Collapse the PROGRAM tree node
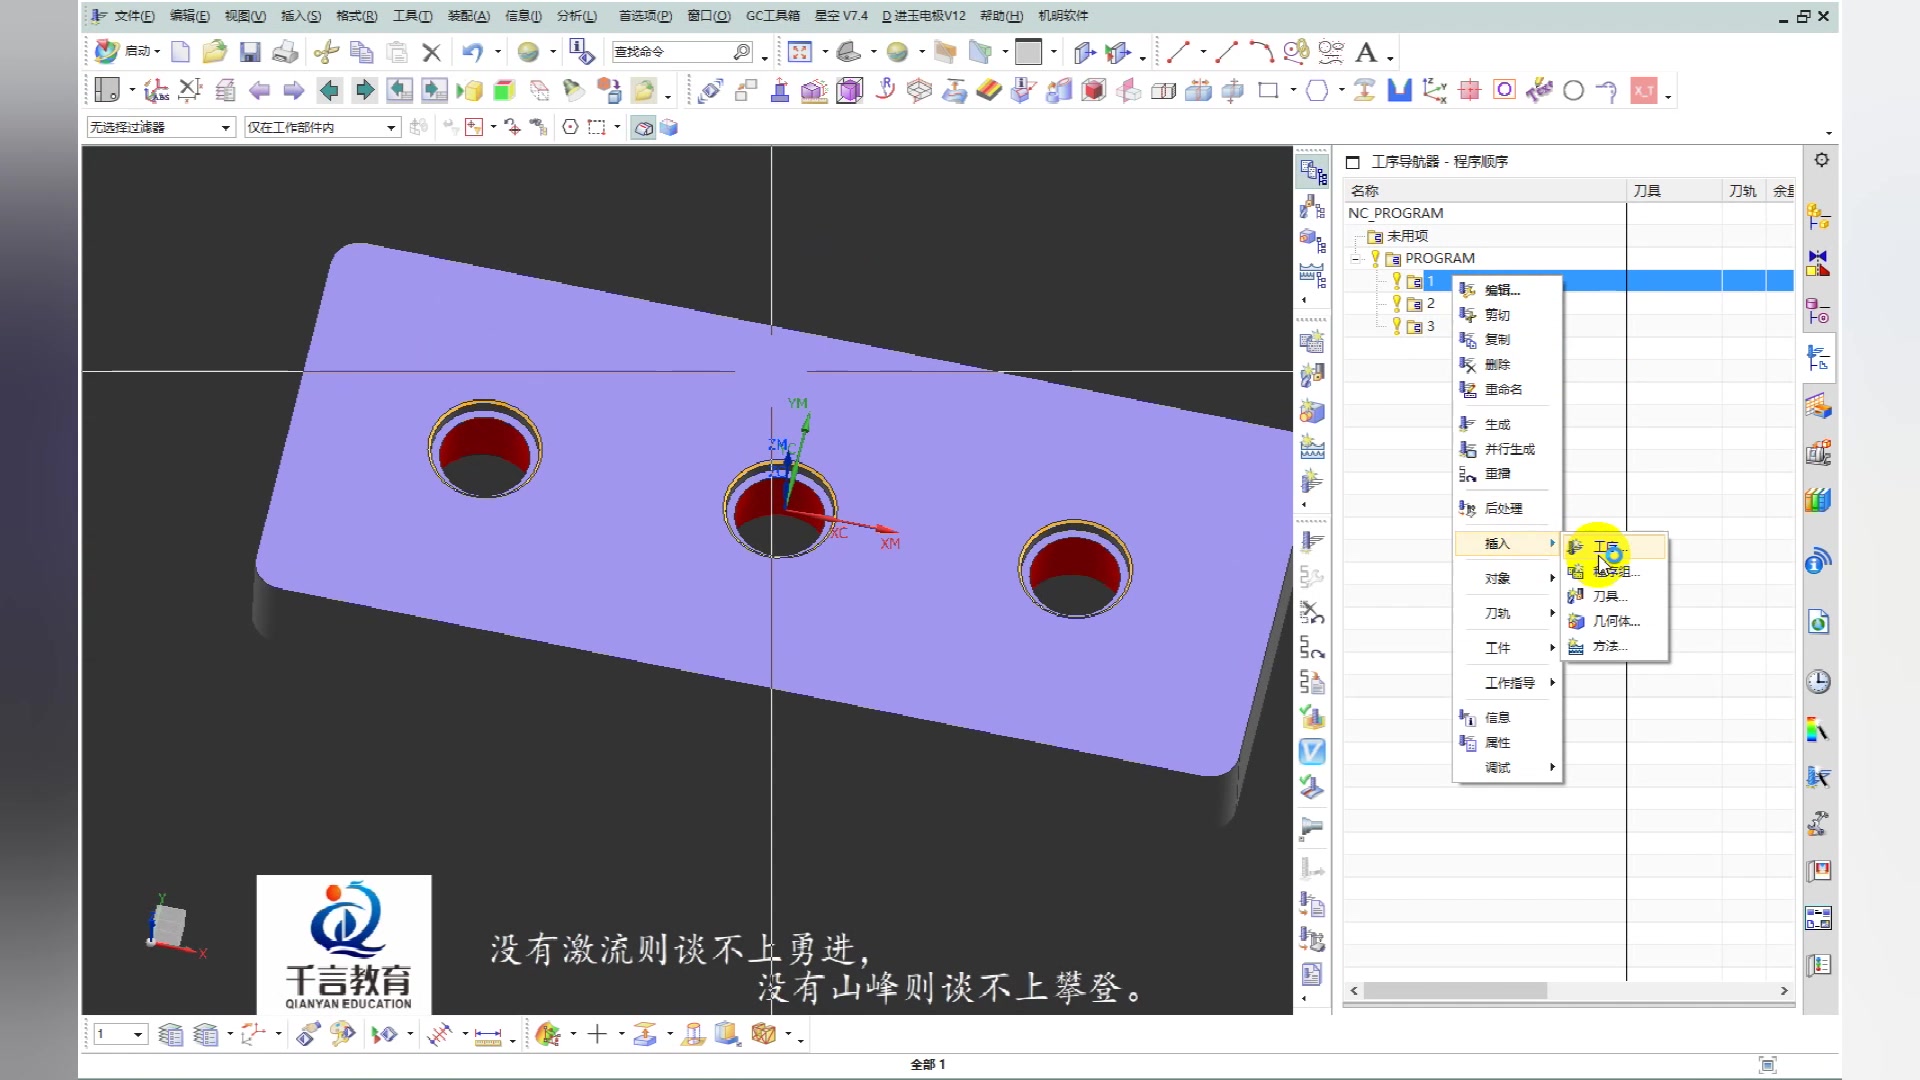 coord(1356,258)
